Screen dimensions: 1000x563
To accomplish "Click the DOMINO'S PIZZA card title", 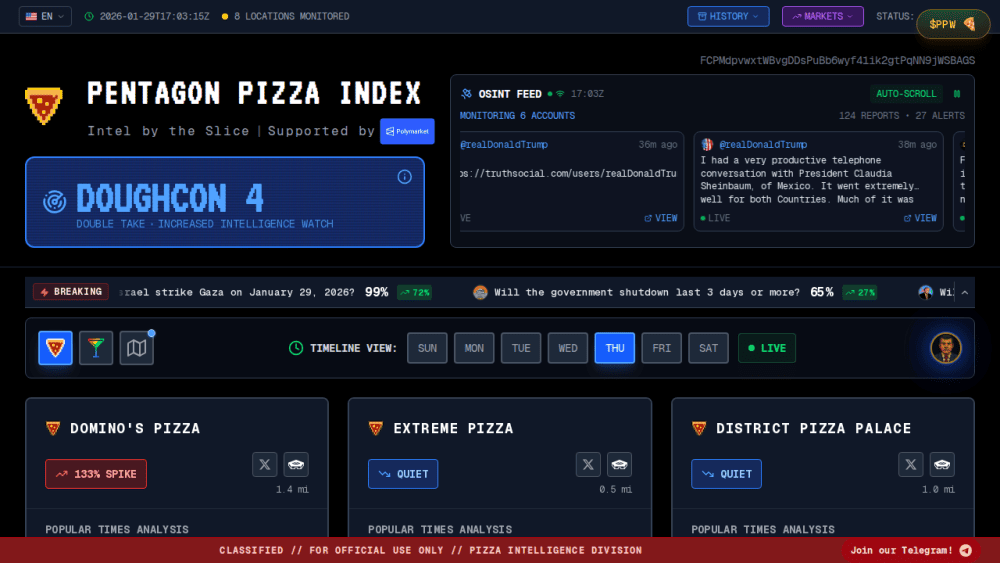I will click(x=135, y=428).
